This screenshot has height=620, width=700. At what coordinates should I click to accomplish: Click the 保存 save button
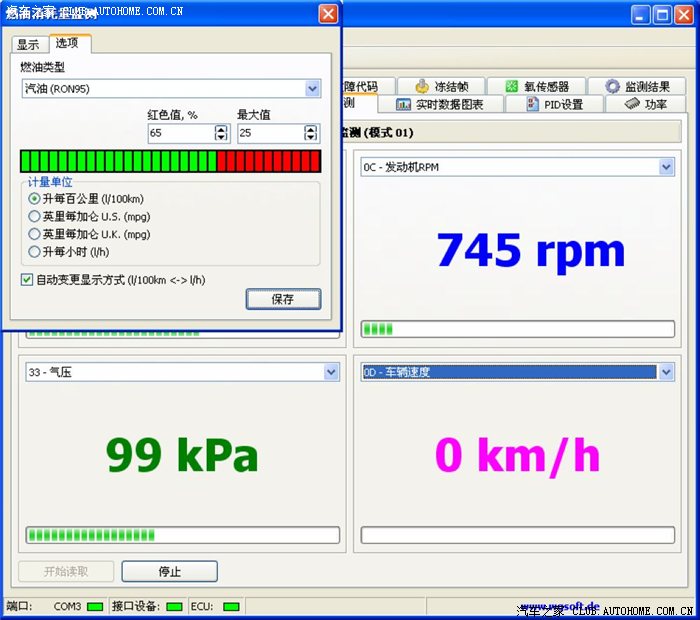pos(283,299)
